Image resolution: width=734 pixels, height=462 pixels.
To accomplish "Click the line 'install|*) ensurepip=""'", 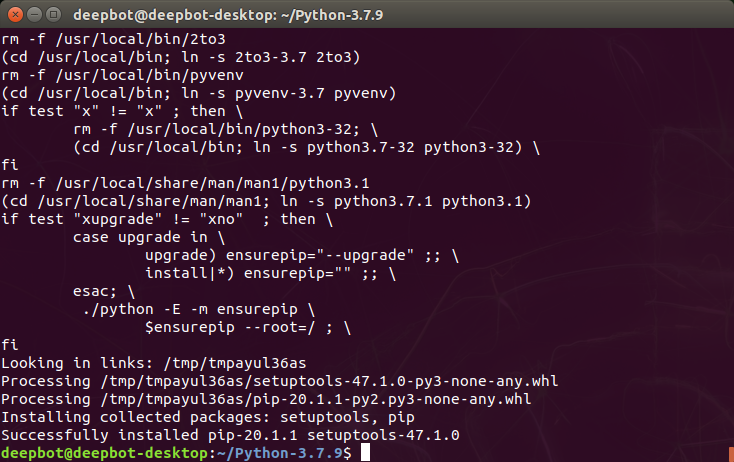I will (271, 273).
